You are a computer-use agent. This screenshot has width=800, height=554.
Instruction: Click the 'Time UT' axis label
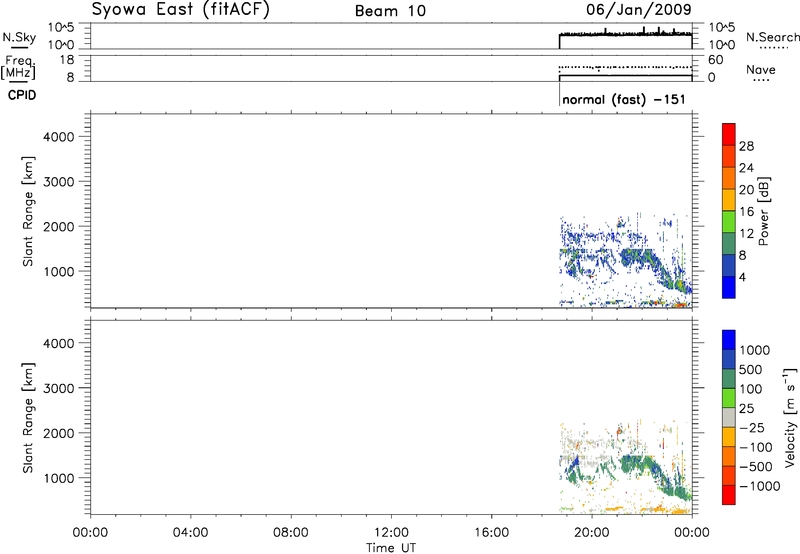(391, 548)
